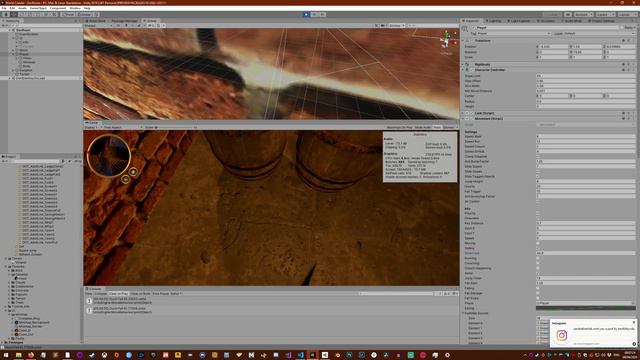Select the Hand tool in toolbar
The height and width of the screenshot is (360, 640).
[6, 14]
